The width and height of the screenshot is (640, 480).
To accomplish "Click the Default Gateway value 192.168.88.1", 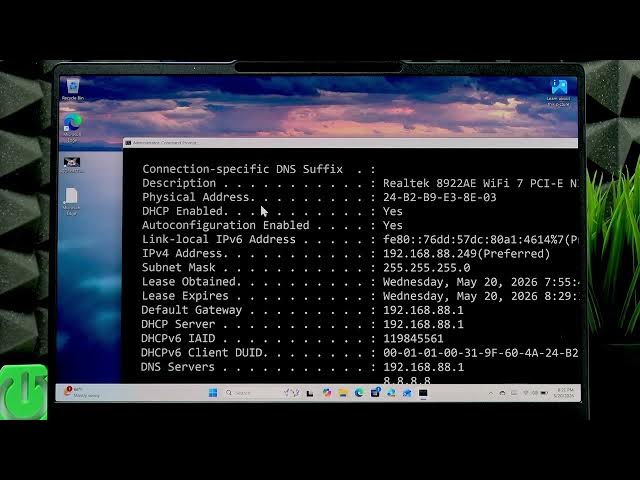I will point(423,310).
